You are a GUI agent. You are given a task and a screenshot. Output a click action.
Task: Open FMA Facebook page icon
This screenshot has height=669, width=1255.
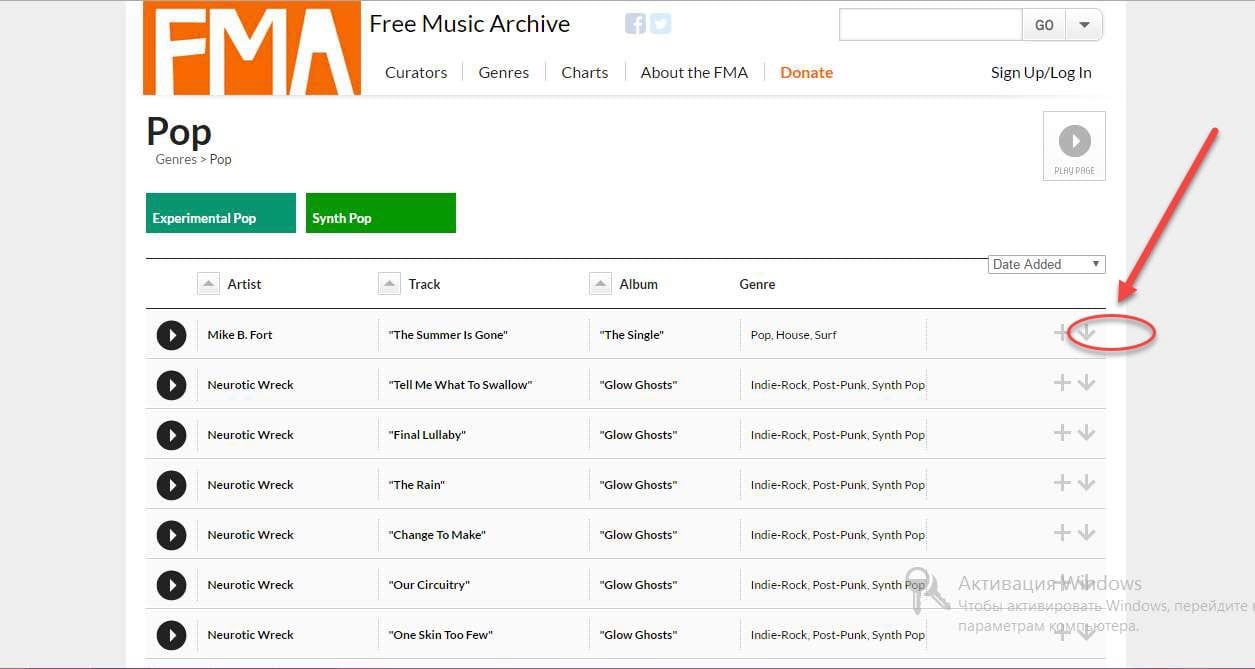(635, 24)
